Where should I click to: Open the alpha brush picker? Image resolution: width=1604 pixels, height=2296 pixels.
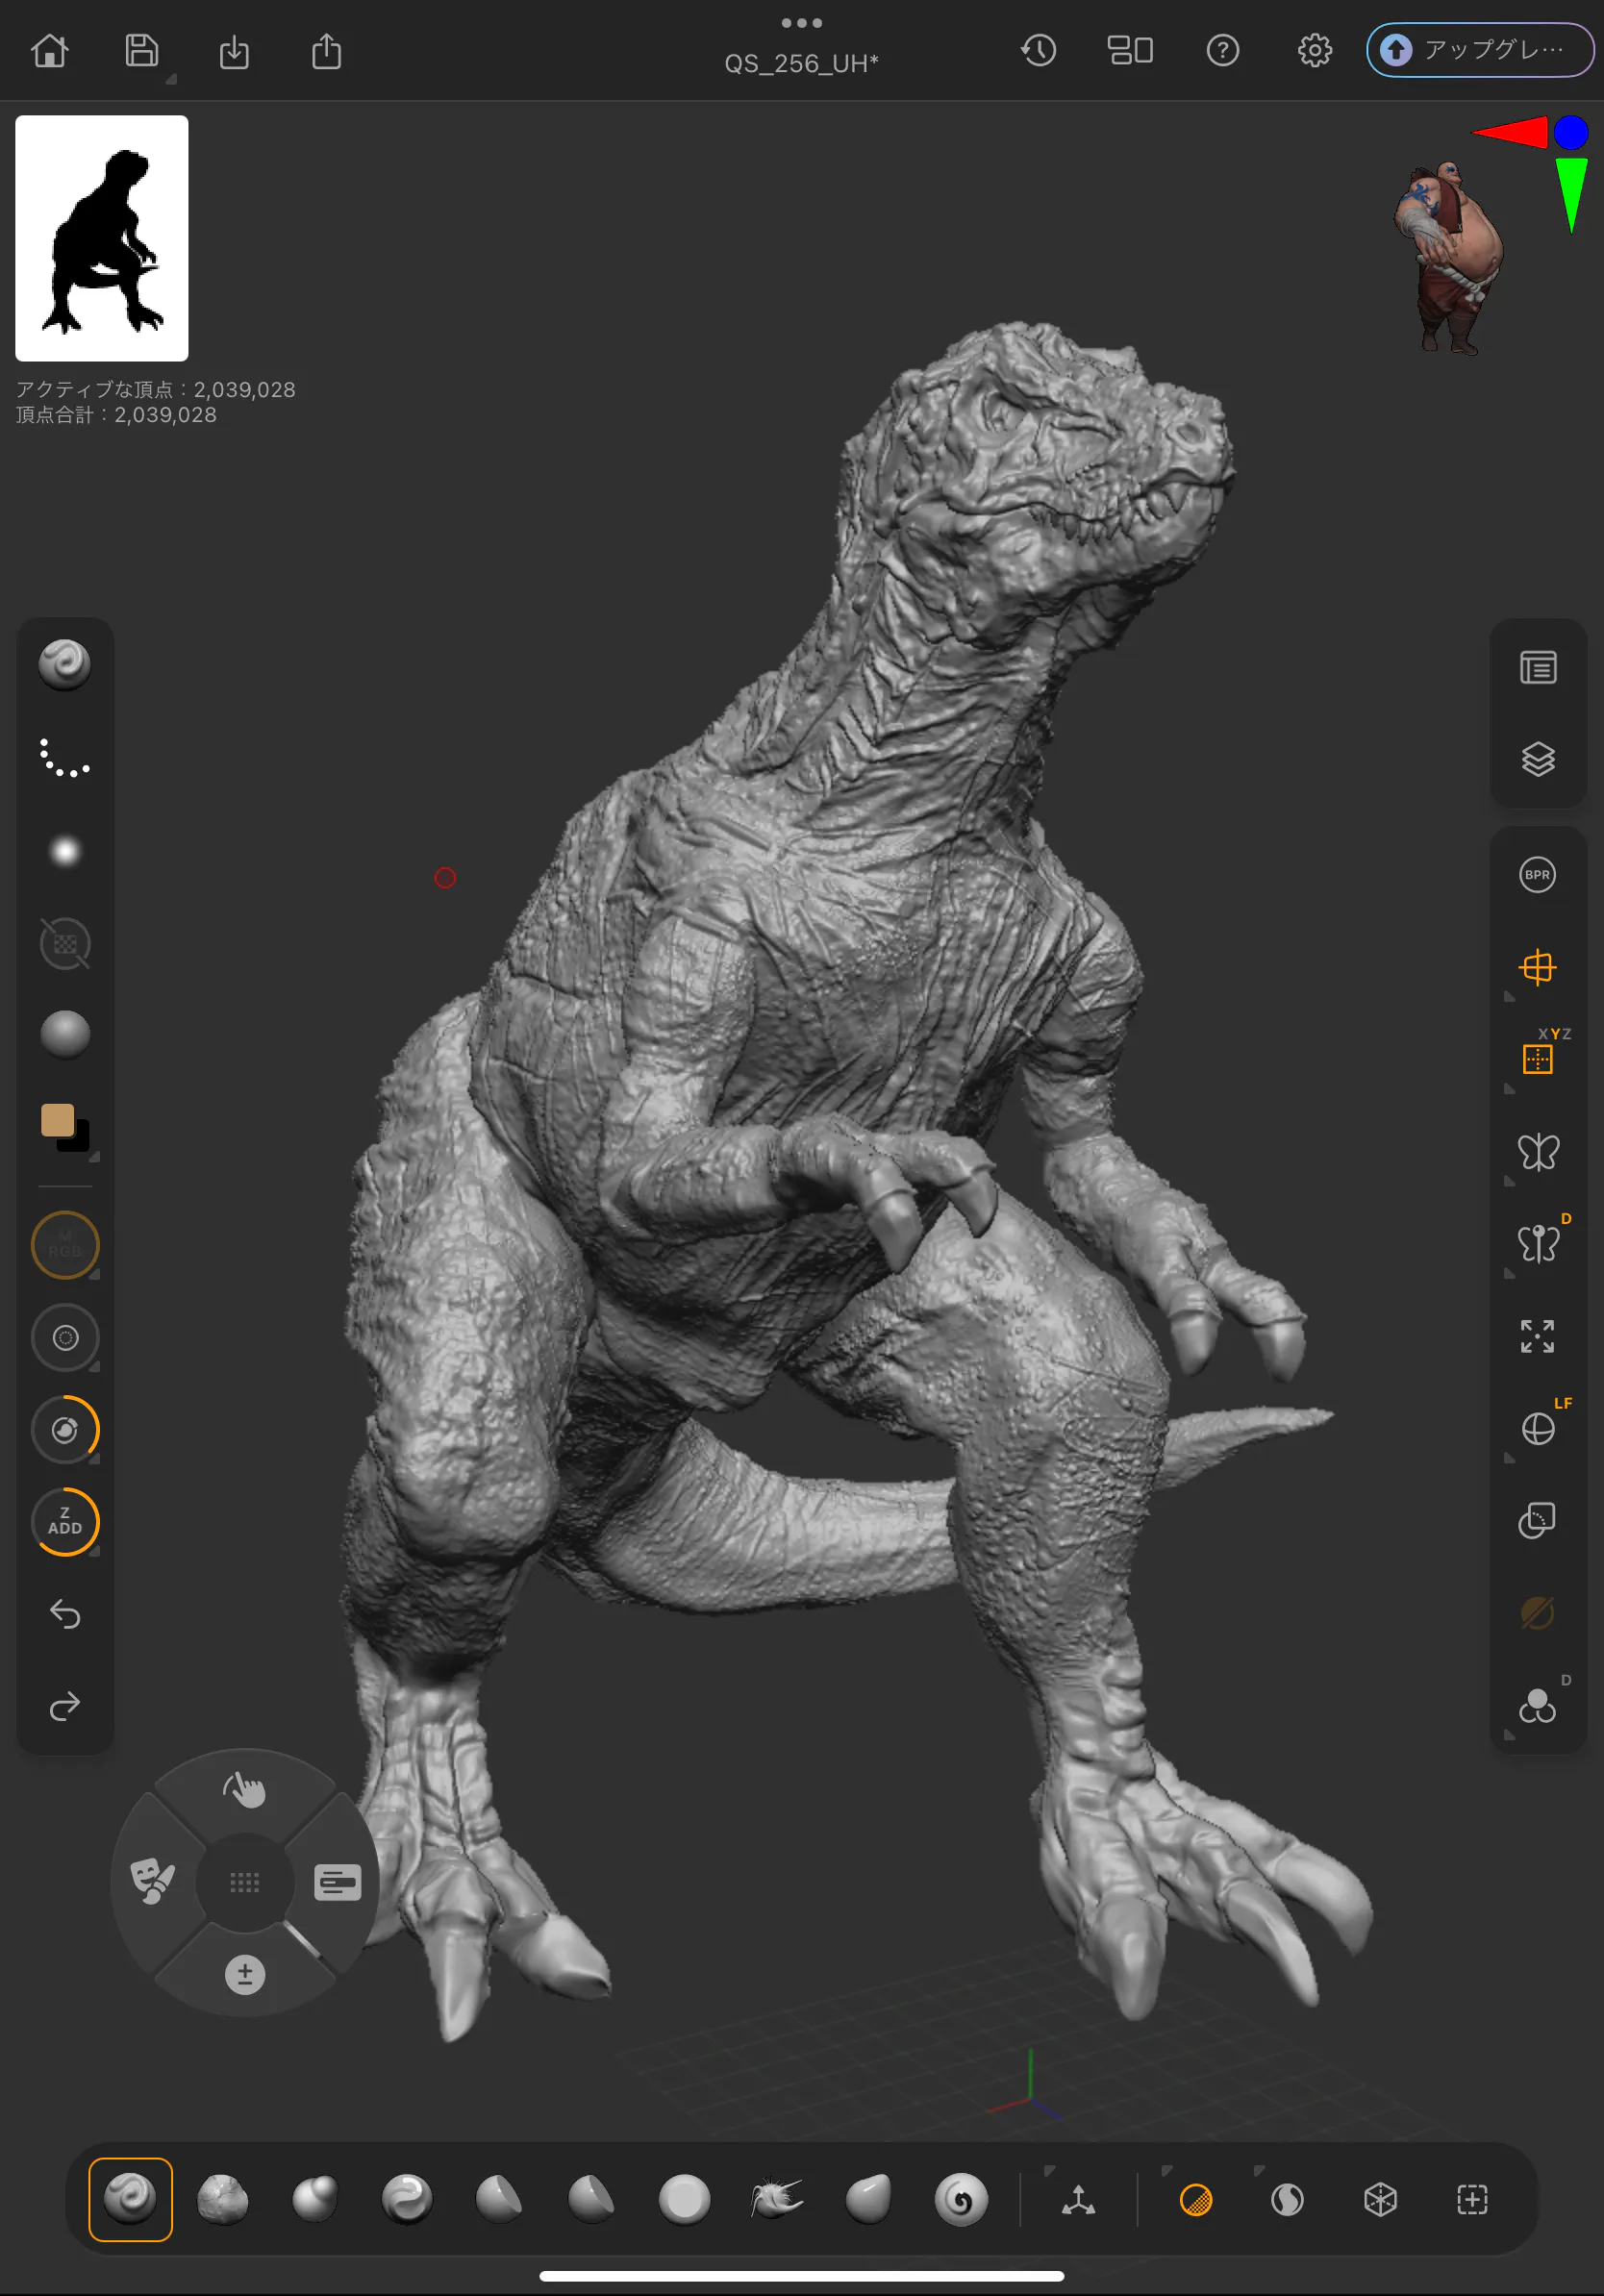tap(65, 851)
